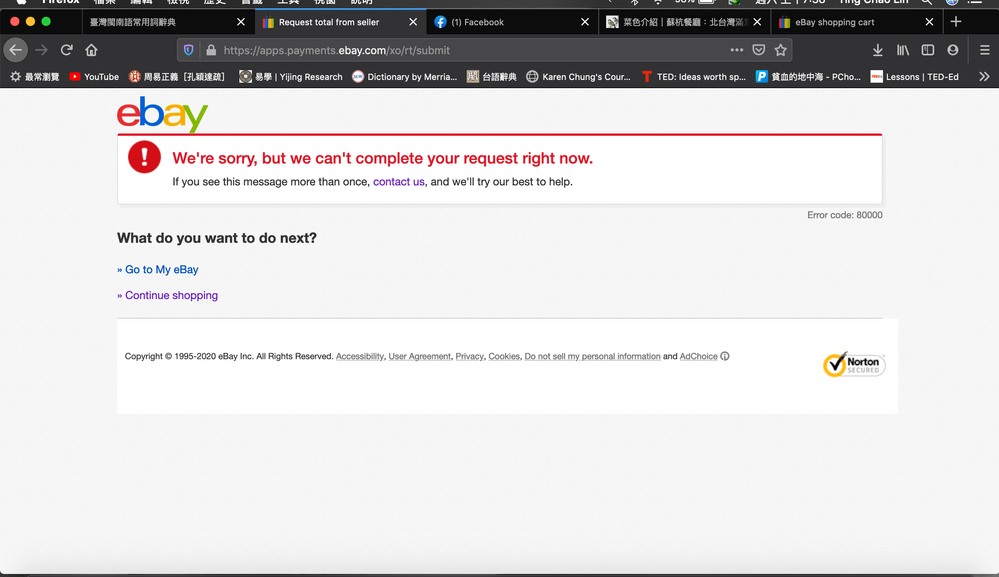
Task: Click the "We're sorry" error headline
Action: 382,158
